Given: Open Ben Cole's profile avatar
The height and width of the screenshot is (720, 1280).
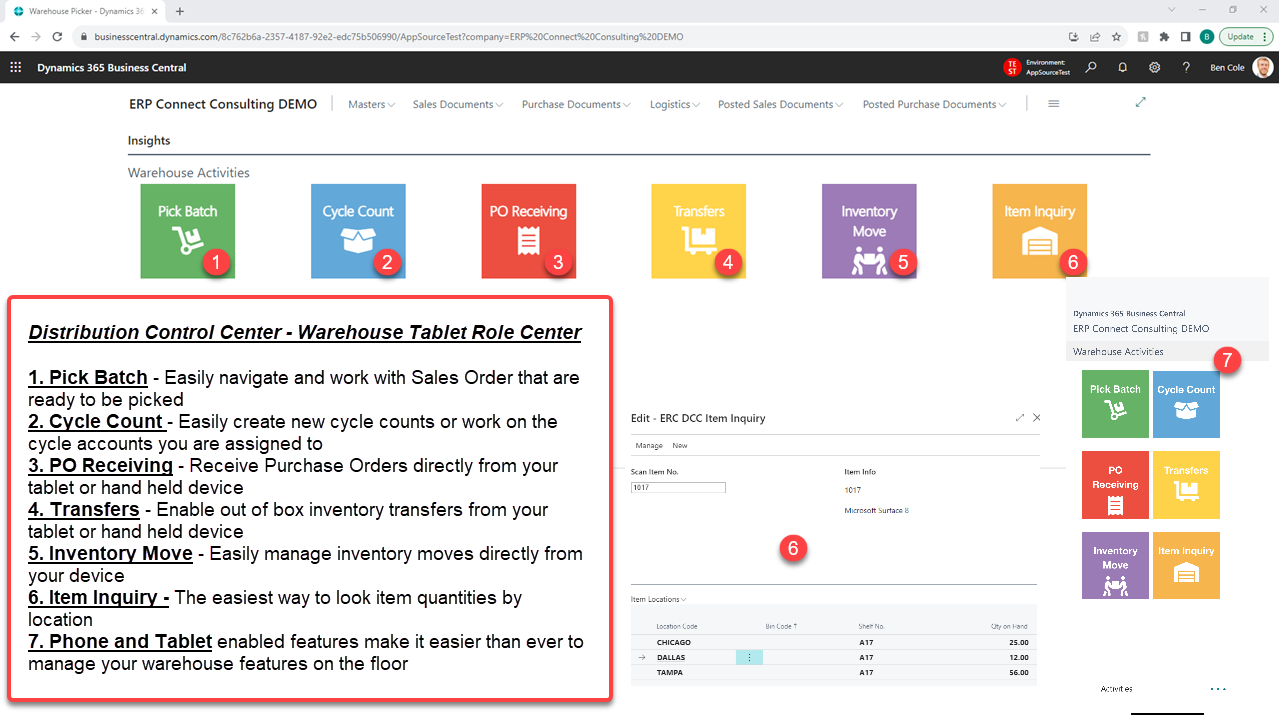Looking at the screenshot, I should tap(1263, 67).
